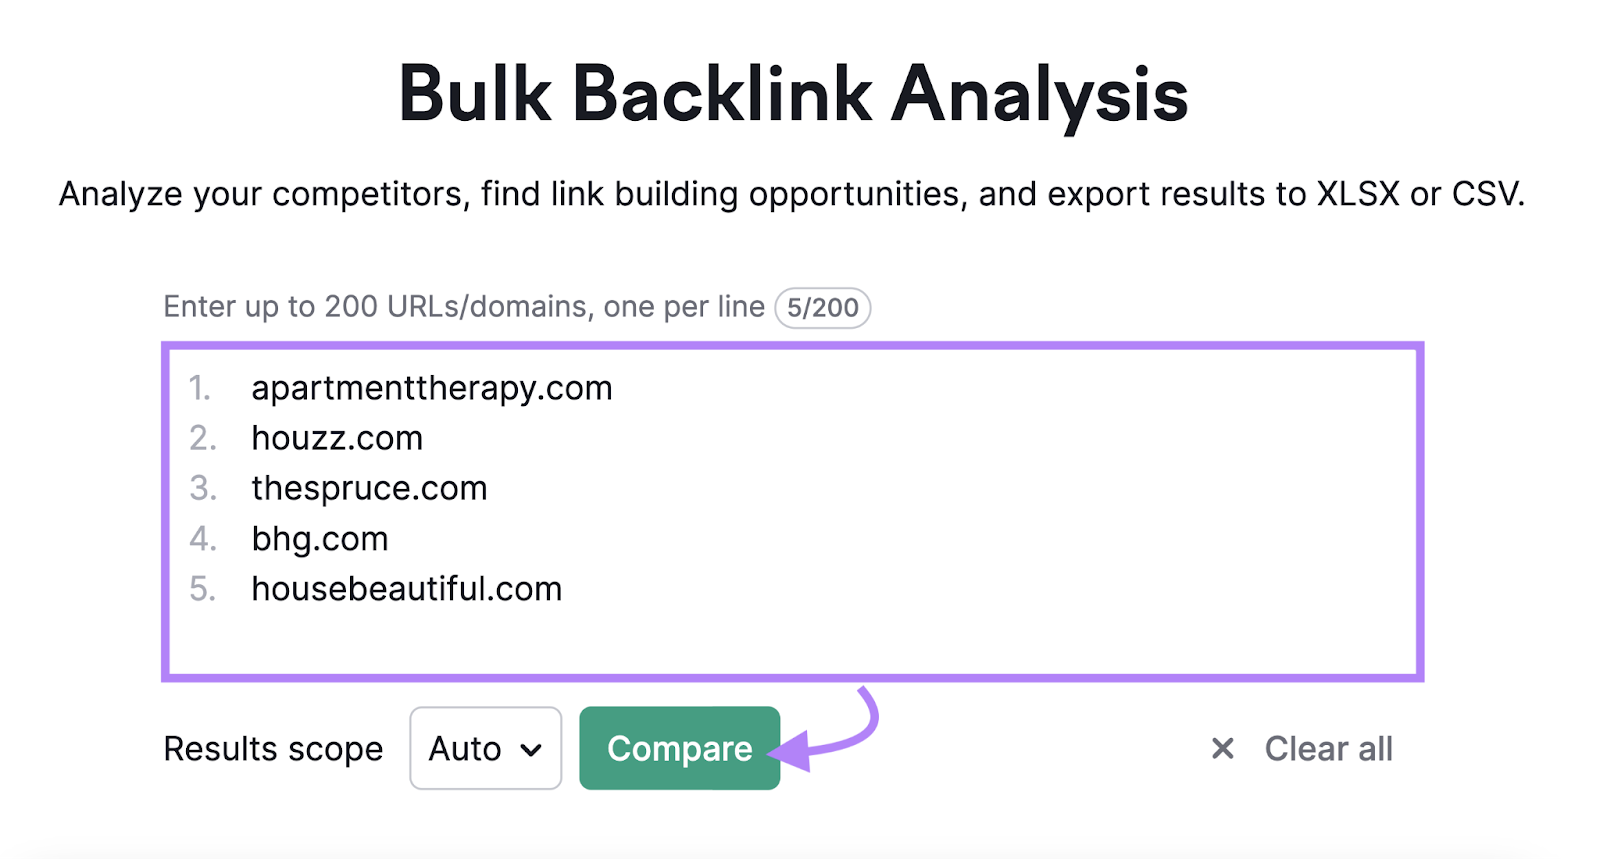Click the instructions line above the input

pos(463,306)
